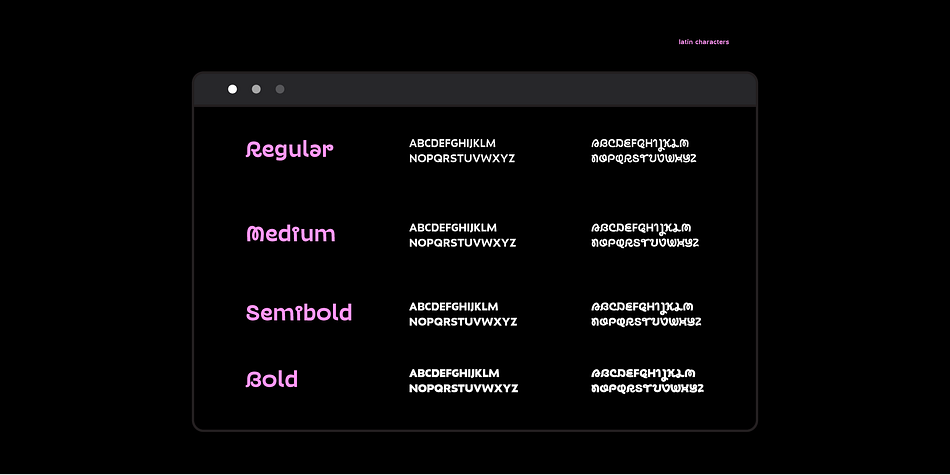Click the dark gray third window dot
The image size is (950, 475).
coord(280,89)
